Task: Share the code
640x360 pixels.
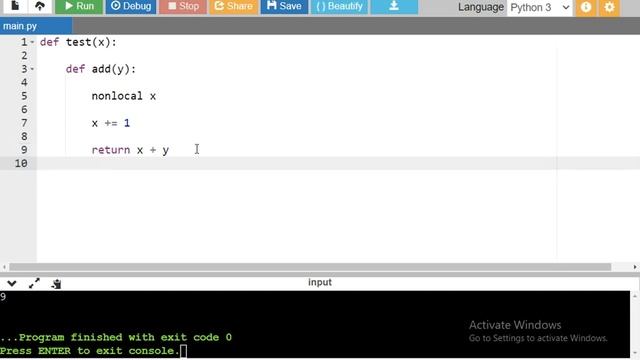Action: pos(234,6)
